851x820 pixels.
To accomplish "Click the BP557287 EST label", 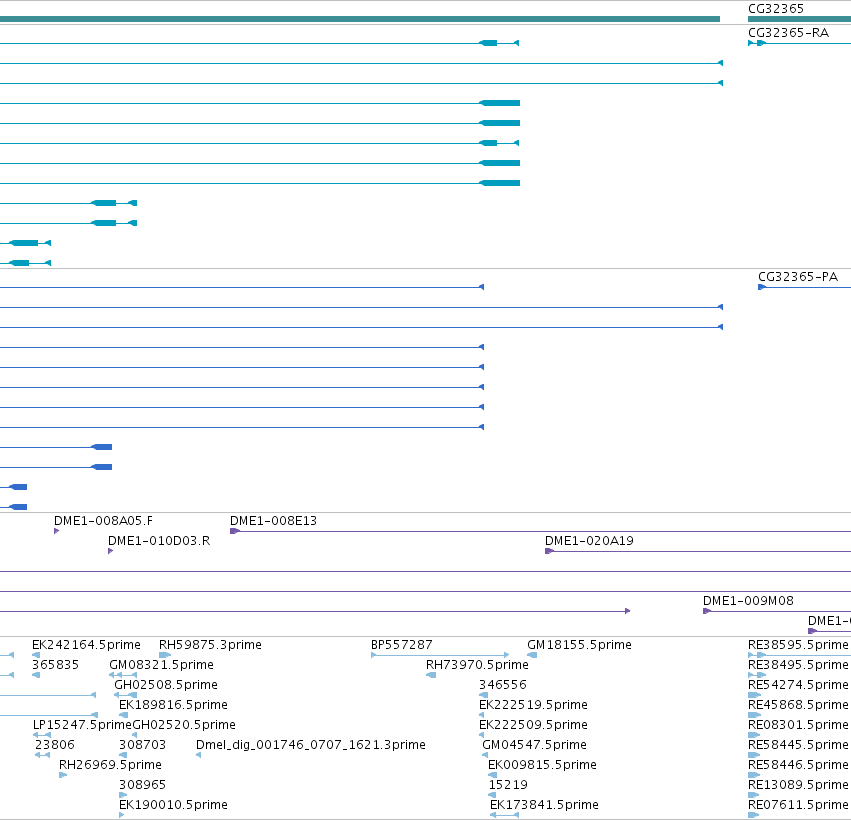I will tap(402, 645).
